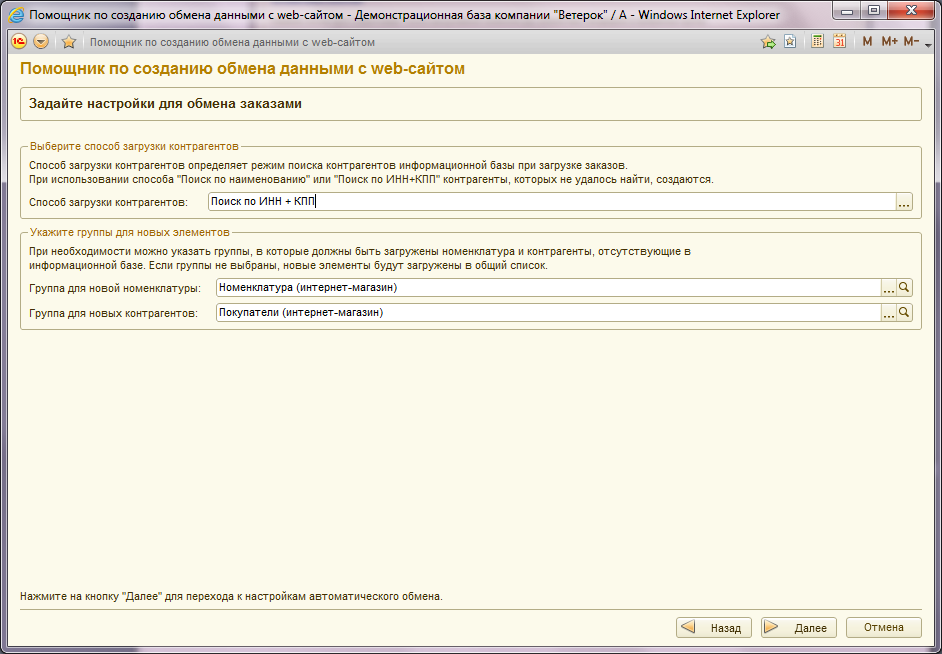942x654 pixels.
Task: Click the get link icon with green arrow
Action: [x=768, y=41]
